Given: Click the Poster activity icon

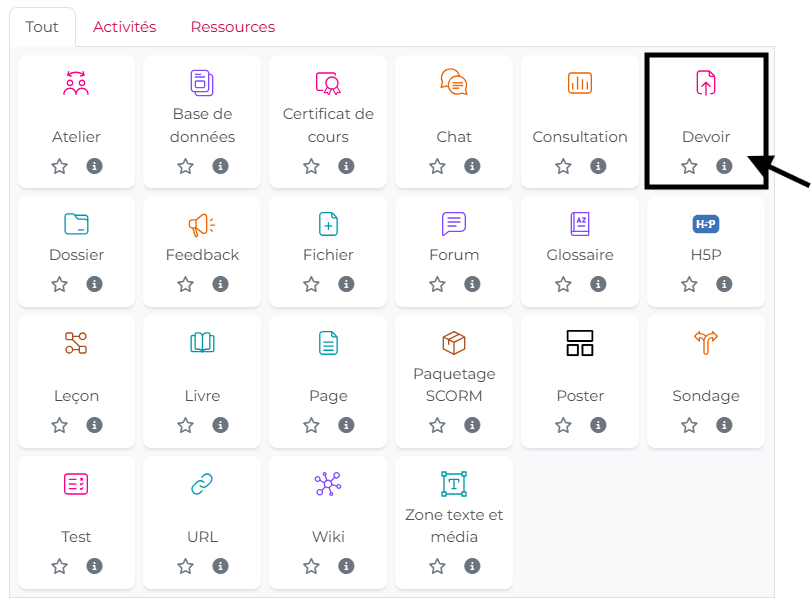Looking at the screenshot, I should coord(580,343).
